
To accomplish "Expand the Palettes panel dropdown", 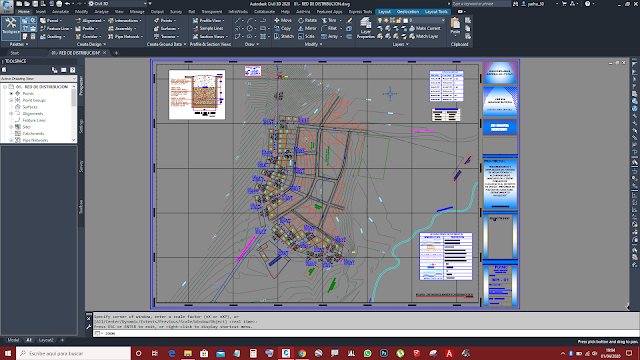I will pos(19,44).
